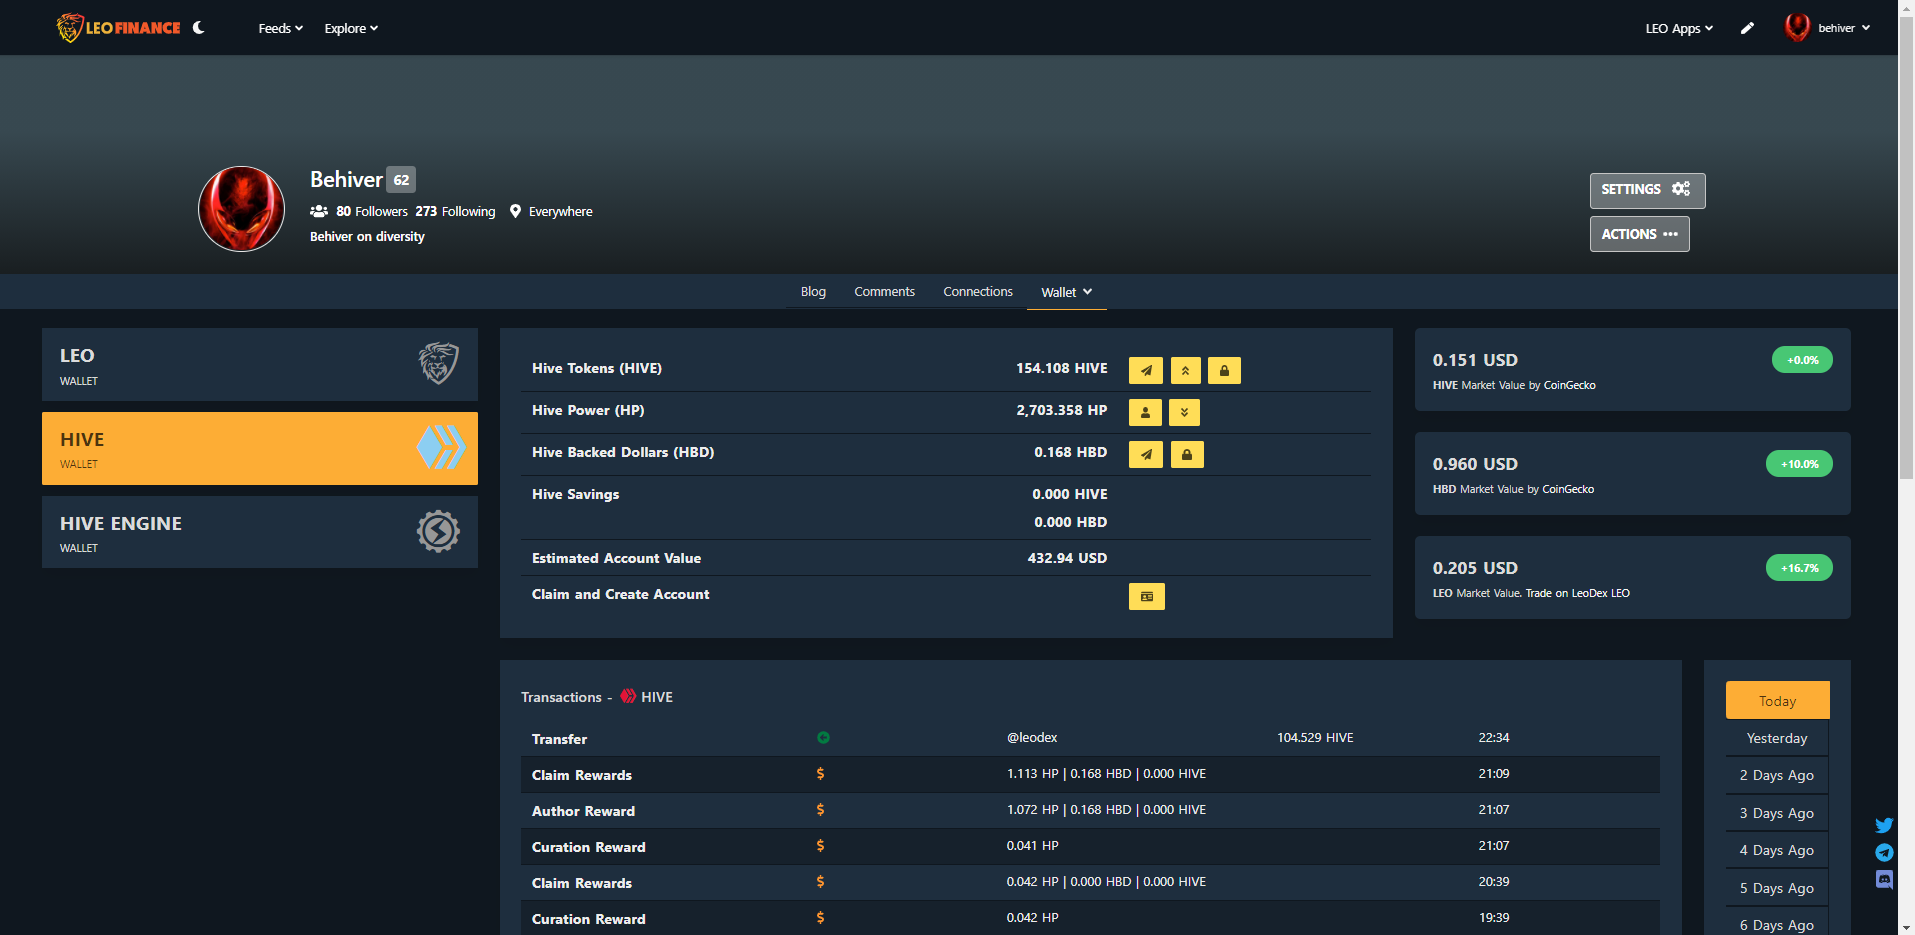The image size is (1915, 935).
Task: Move HIVE to savings with lock icon
Action: 1224,370
